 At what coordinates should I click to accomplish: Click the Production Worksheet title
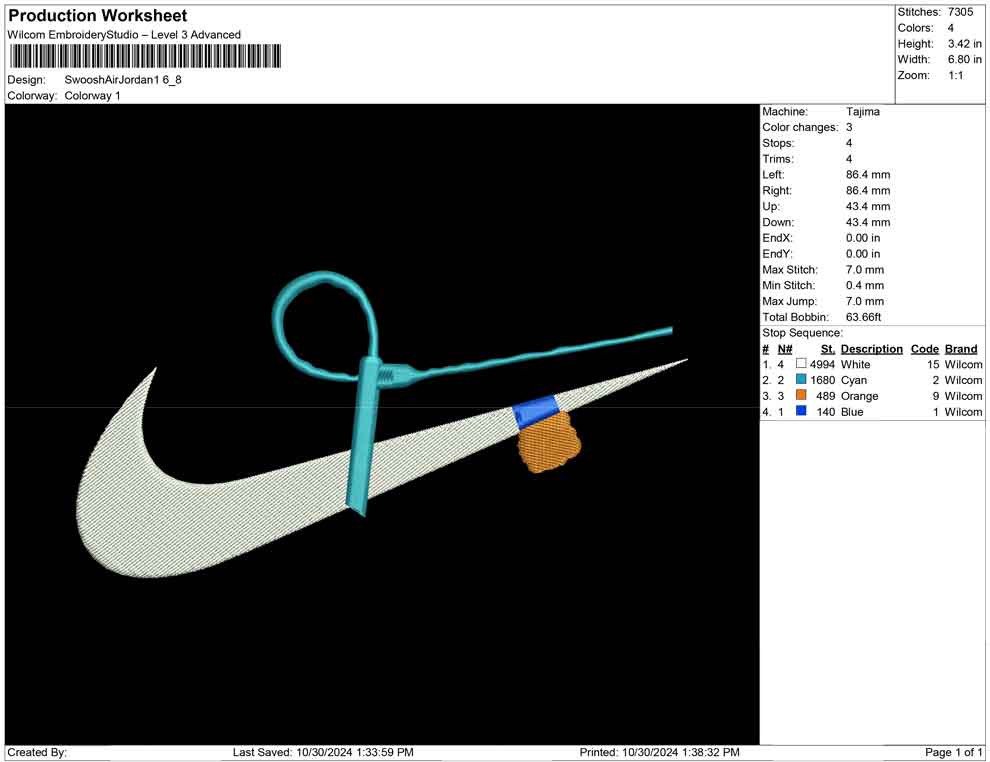pyautogui.click(x=97, y=16)
